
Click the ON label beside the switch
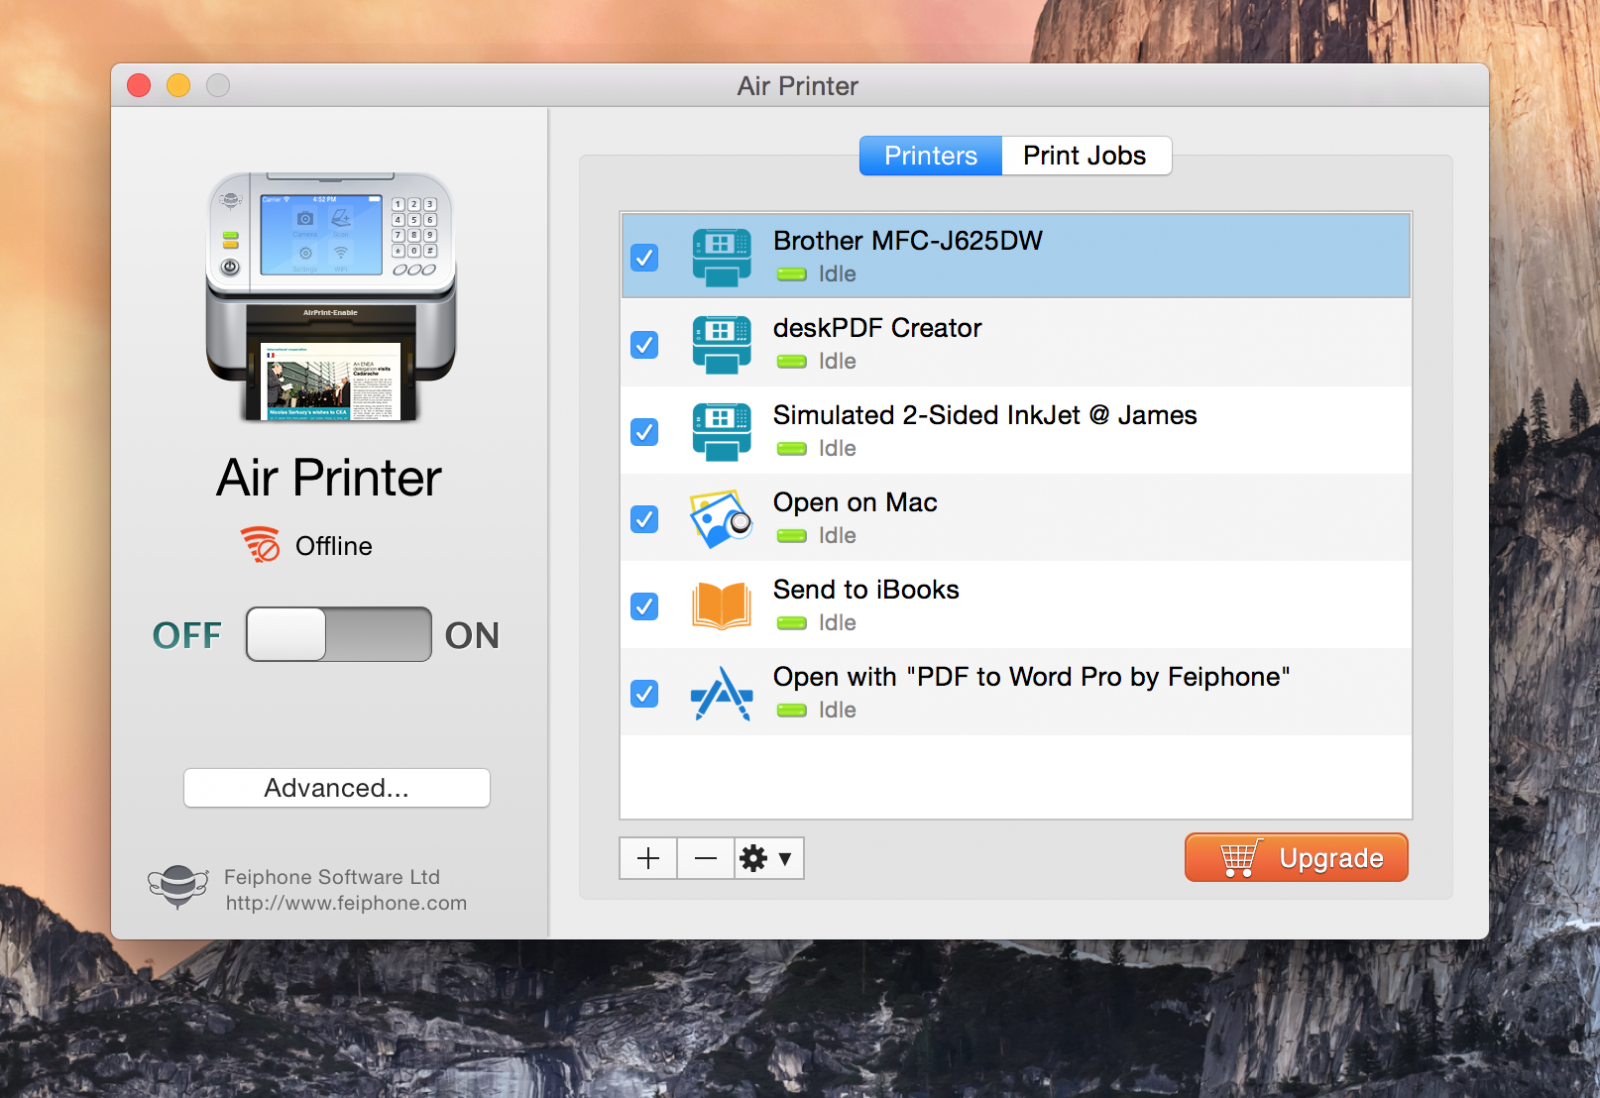click(x=472, y=635)
